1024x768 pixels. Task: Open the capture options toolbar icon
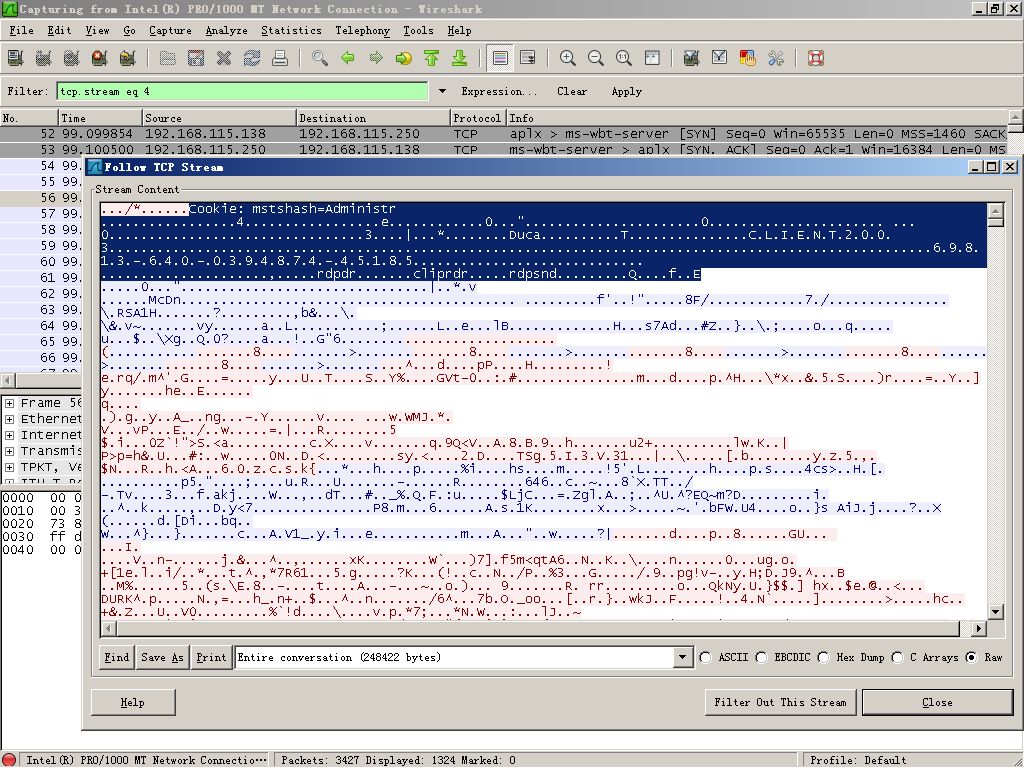(44, 58)
